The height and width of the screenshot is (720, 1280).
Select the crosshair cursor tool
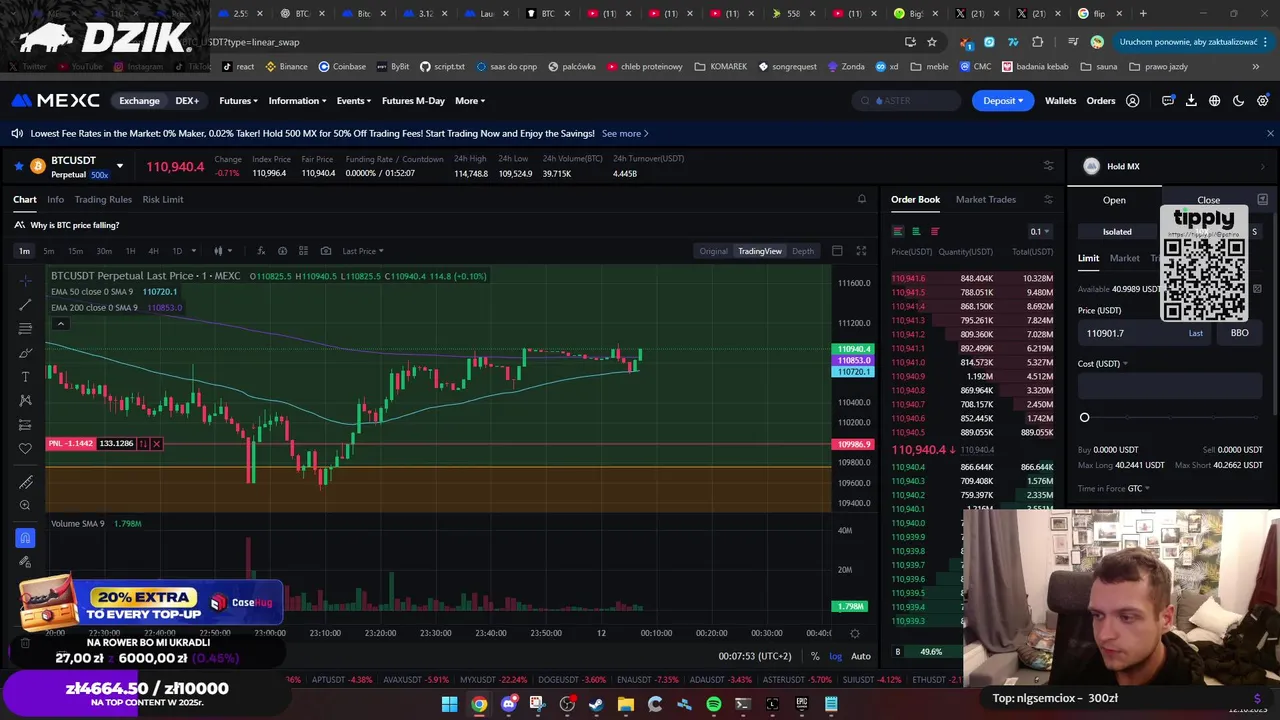[x=25, y=280]
